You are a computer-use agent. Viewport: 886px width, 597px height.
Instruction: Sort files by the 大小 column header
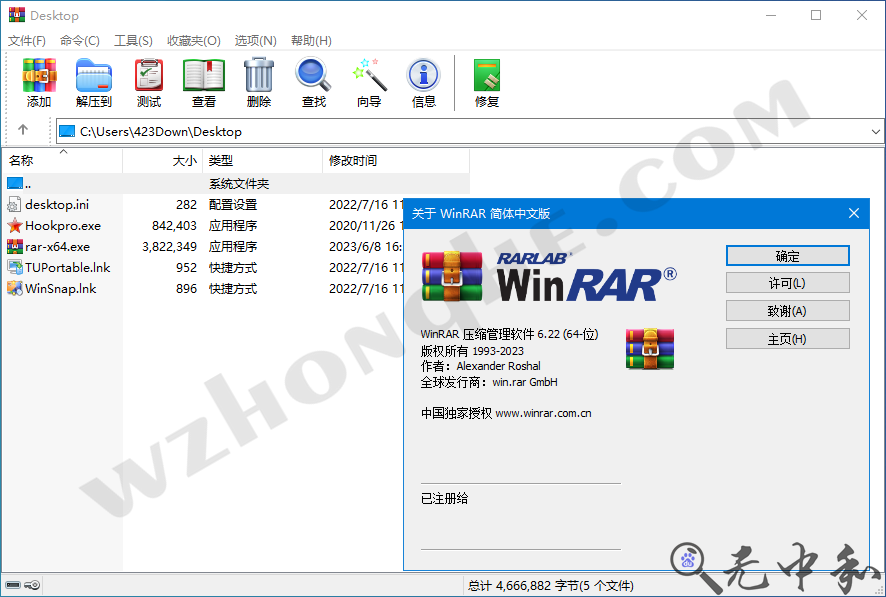pyautogui.click(x=185, y=160)
